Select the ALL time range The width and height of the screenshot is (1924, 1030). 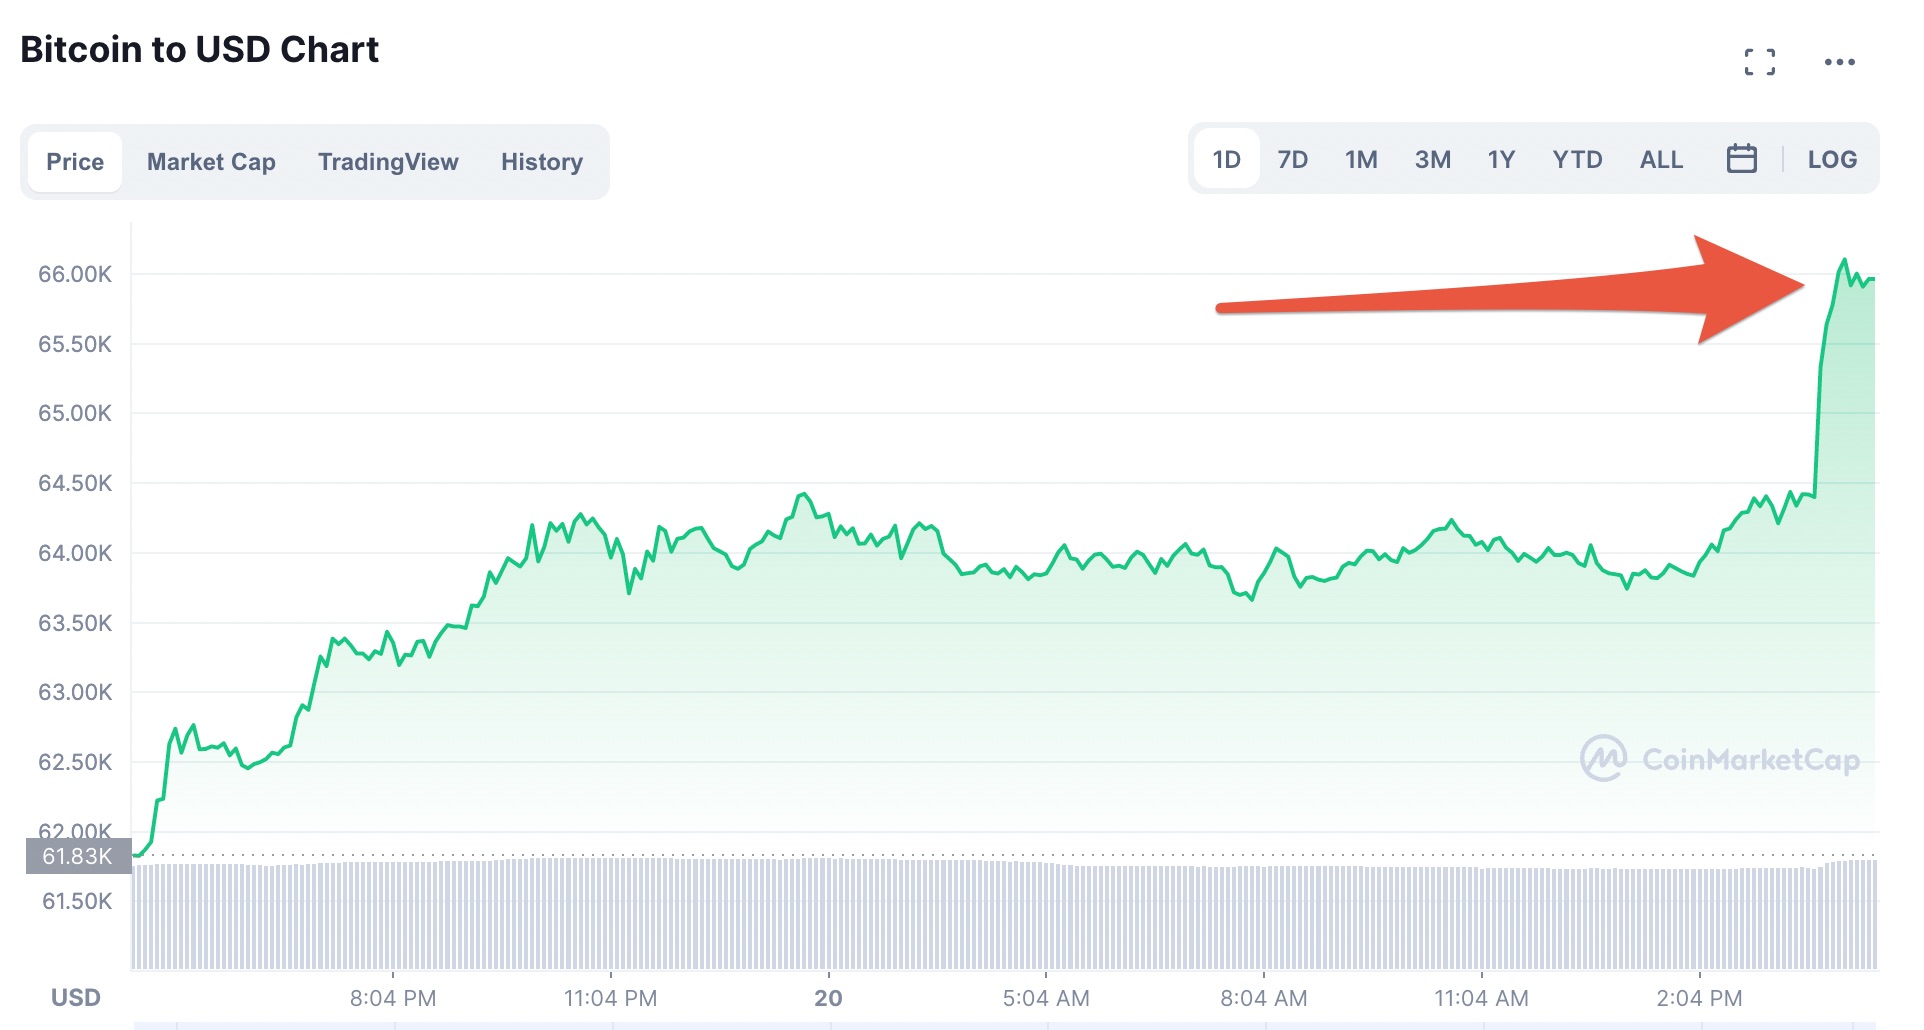1661,159
